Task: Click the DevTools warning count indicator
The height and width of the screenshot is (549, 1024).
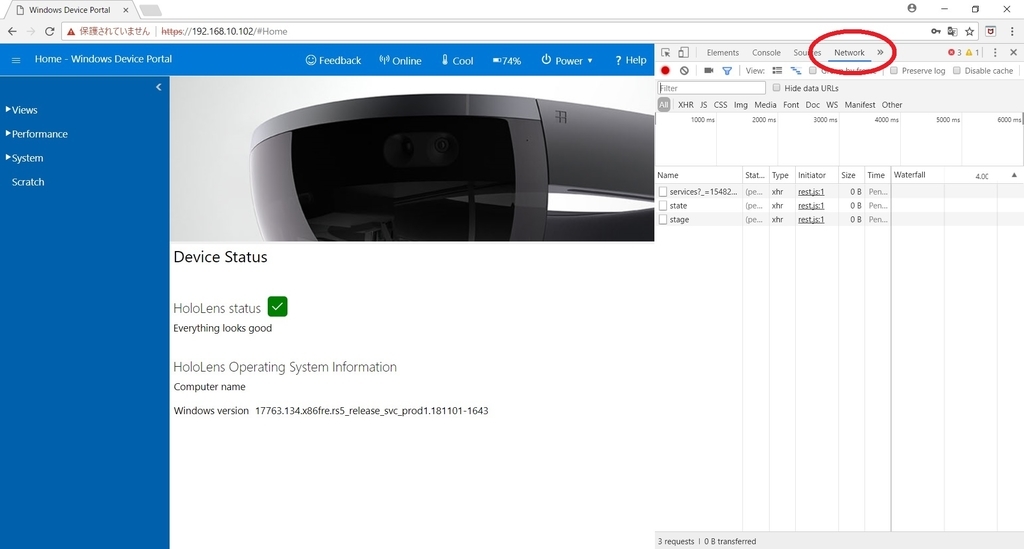Action: [x=972, y=53]
